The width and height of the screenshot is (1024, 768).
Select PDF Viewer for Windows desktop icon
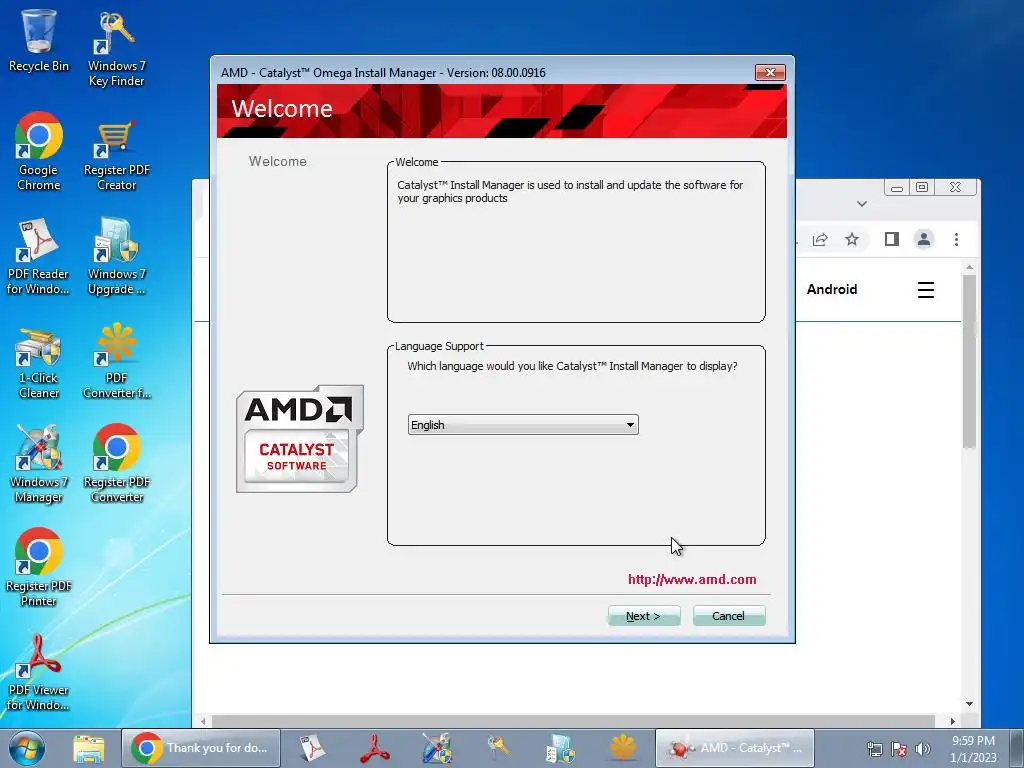38,673
